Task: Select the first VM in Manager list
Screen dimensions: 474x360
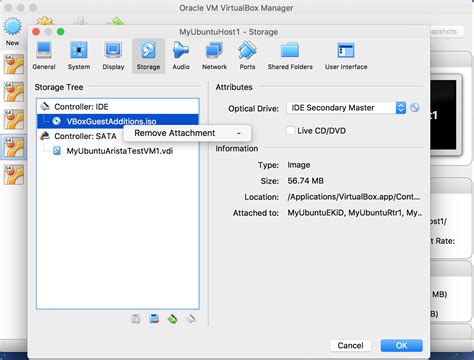Action: (x=14, y=64)
